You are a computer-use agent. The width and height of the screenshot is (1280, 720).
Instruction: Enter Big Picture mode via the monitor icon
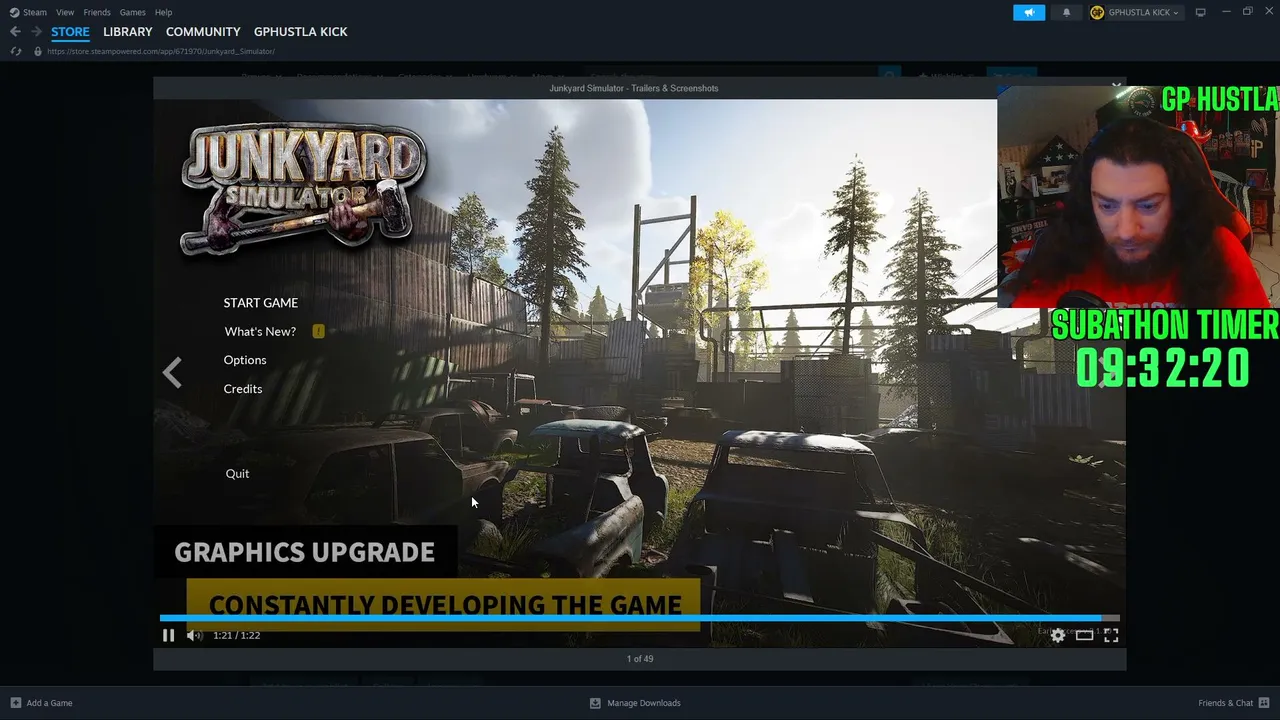coord(1201,12)
